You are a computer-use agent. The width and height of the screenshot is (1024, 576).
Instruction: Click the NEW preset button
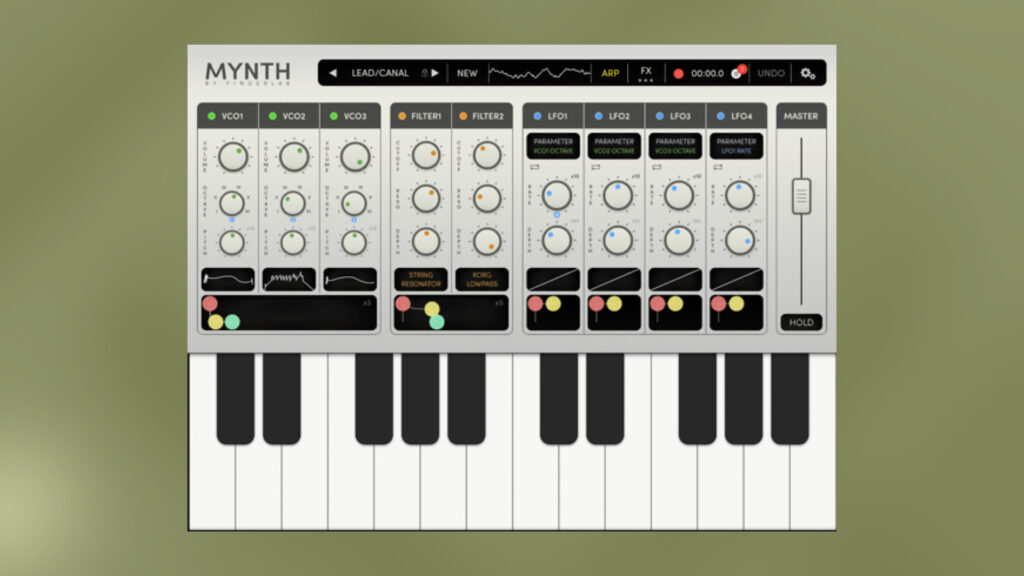(467, 73)
